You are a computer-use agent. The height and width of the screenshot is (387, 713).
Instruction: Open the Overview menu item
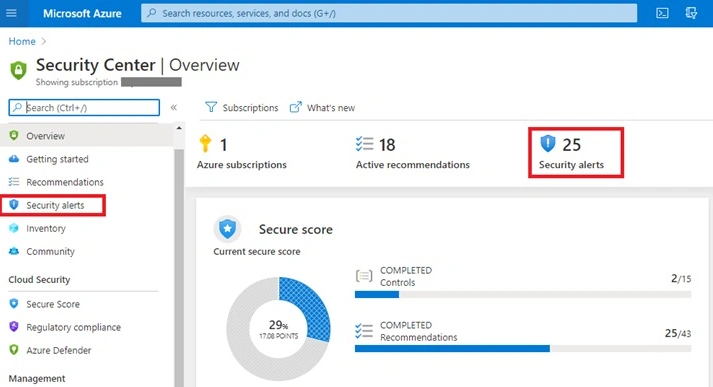(x=86, y=136)
